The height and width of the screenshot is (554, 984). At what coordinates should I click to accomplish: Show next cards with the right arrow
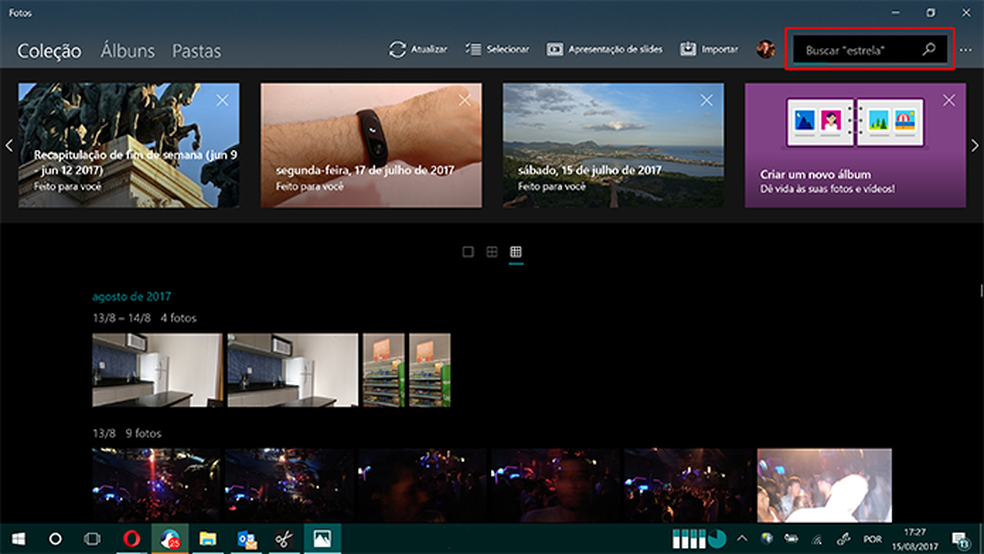click(x=975, y=146)
